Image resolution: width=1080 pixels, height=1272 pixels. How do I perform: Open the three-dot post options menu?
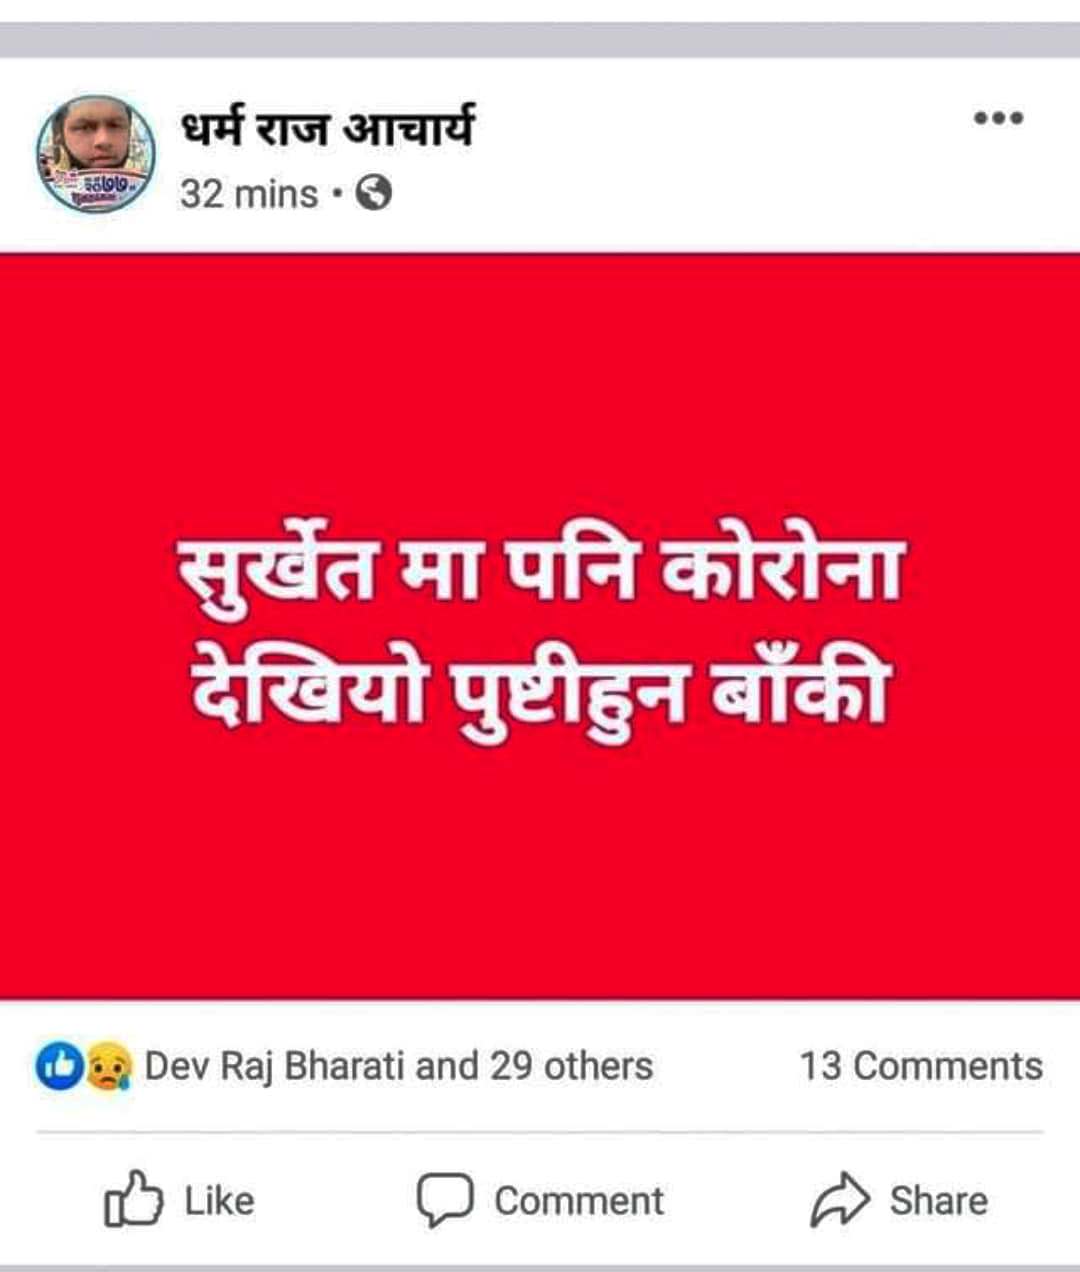(999, 118)
